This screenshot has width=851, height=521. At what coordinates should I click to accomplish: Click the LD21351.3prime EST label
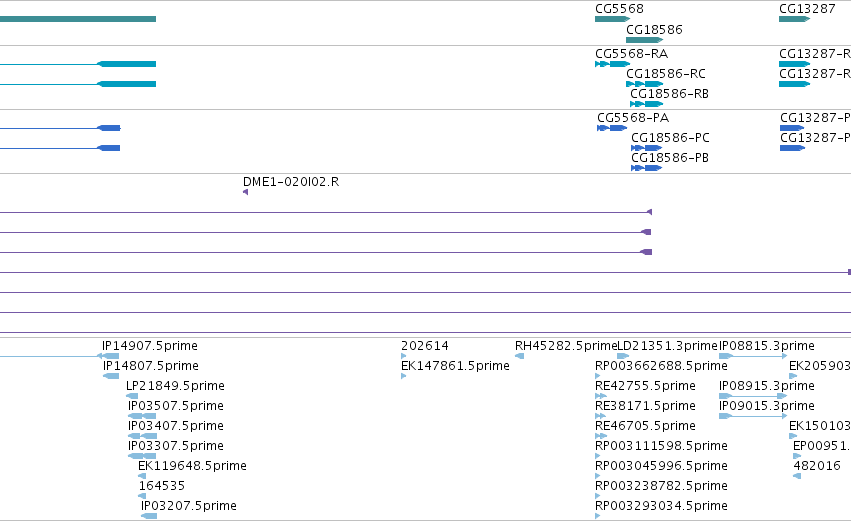pos(668,346)
